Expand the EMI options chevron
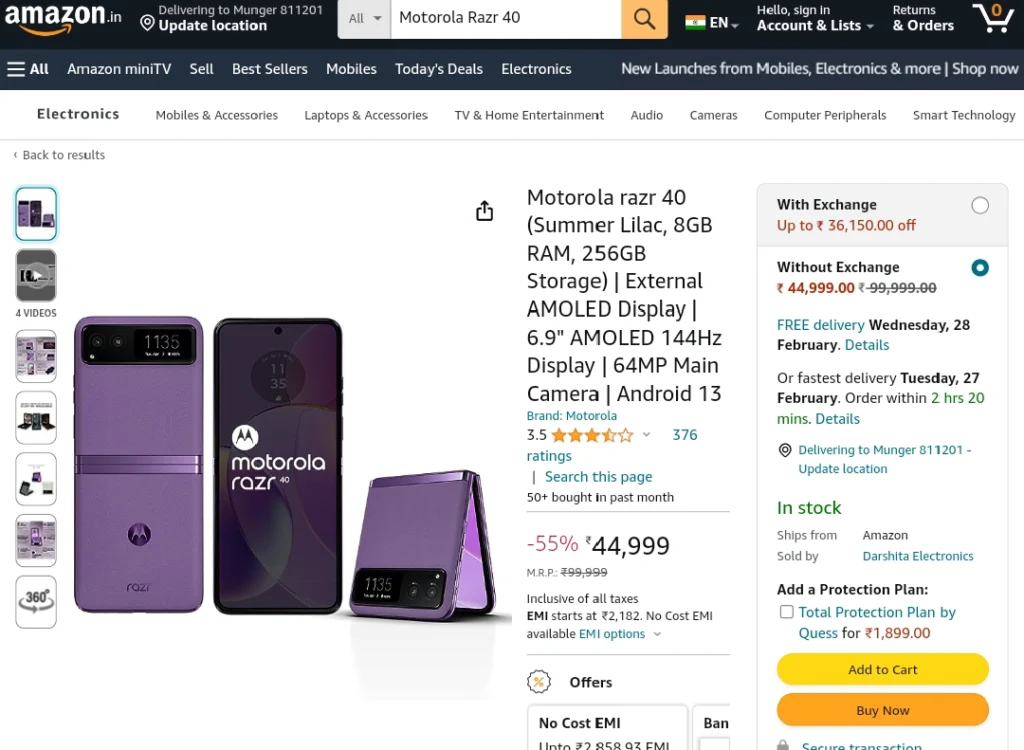This screenshot has width=1024, height=750. pos(657,634)
